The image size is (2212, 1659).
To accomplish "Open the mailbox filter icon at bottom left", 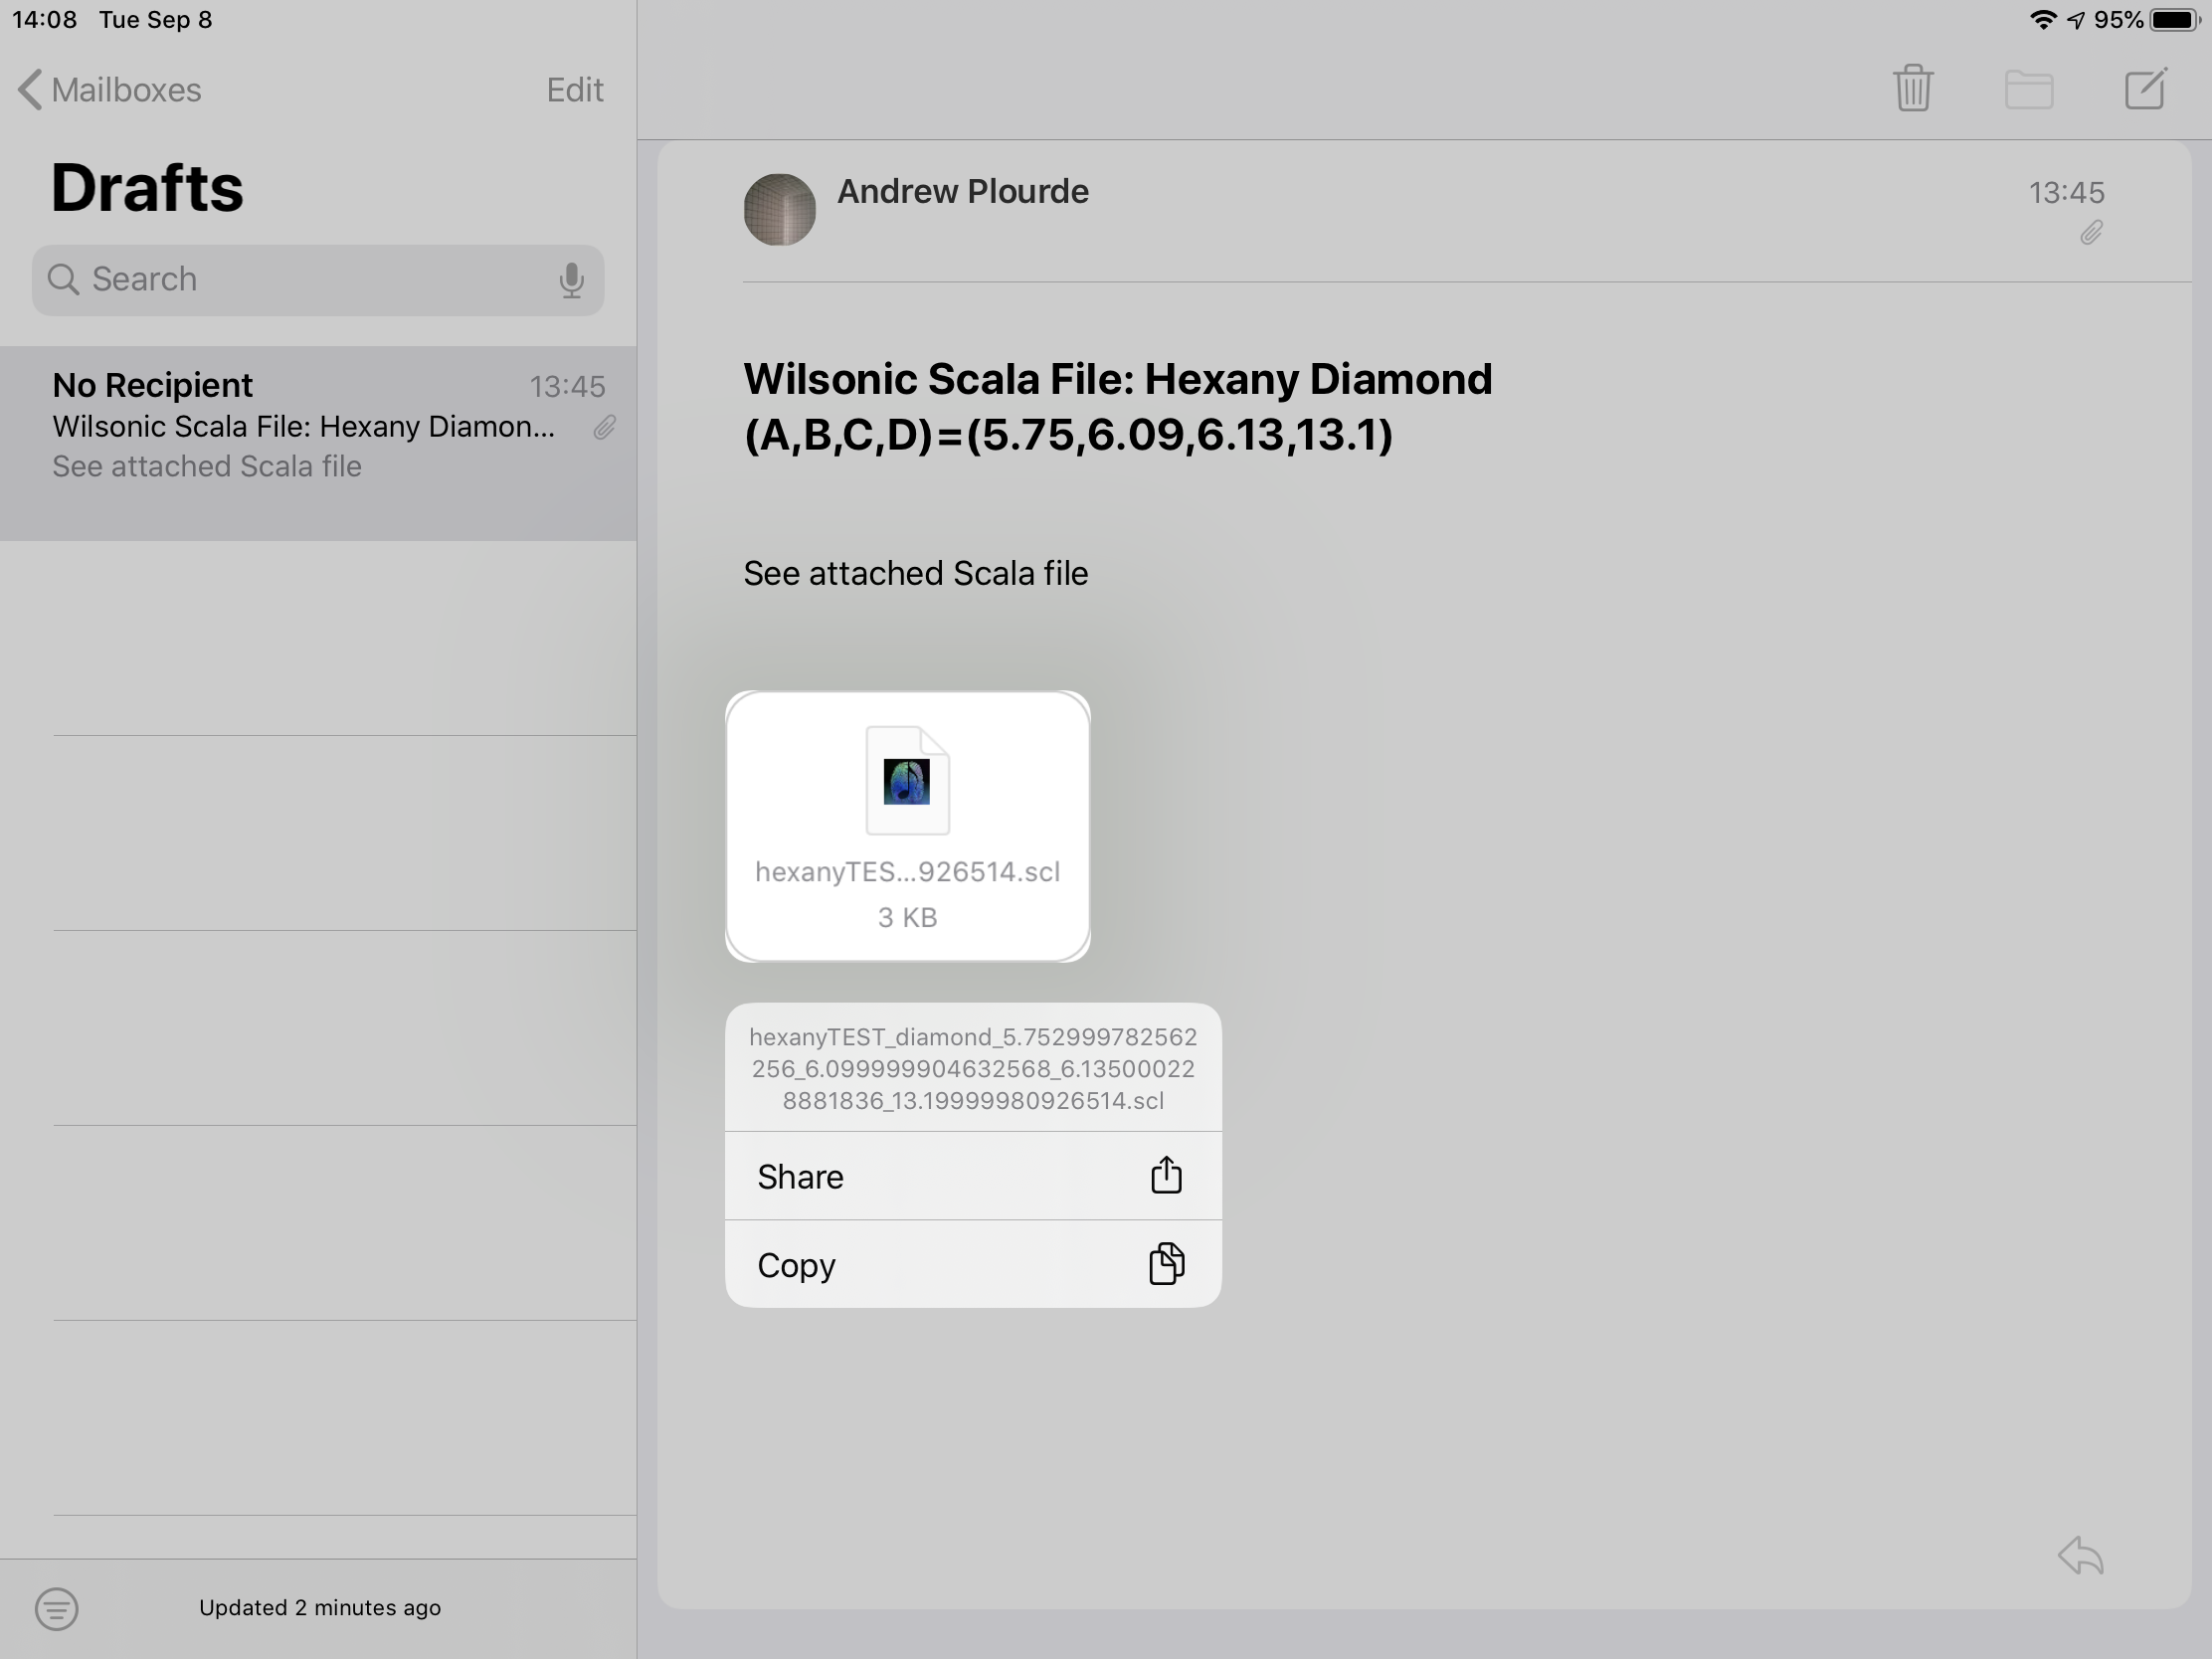I will pyautogui.click(x=56, y=1608).
